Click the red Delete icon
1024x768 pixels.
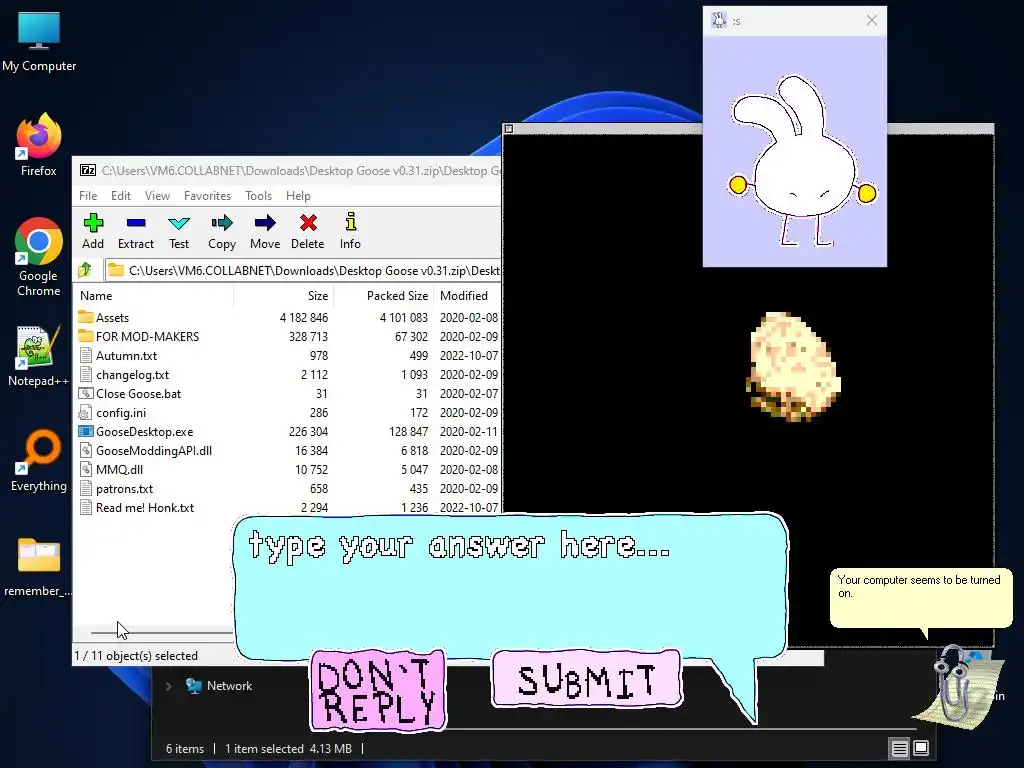point(308,231)
